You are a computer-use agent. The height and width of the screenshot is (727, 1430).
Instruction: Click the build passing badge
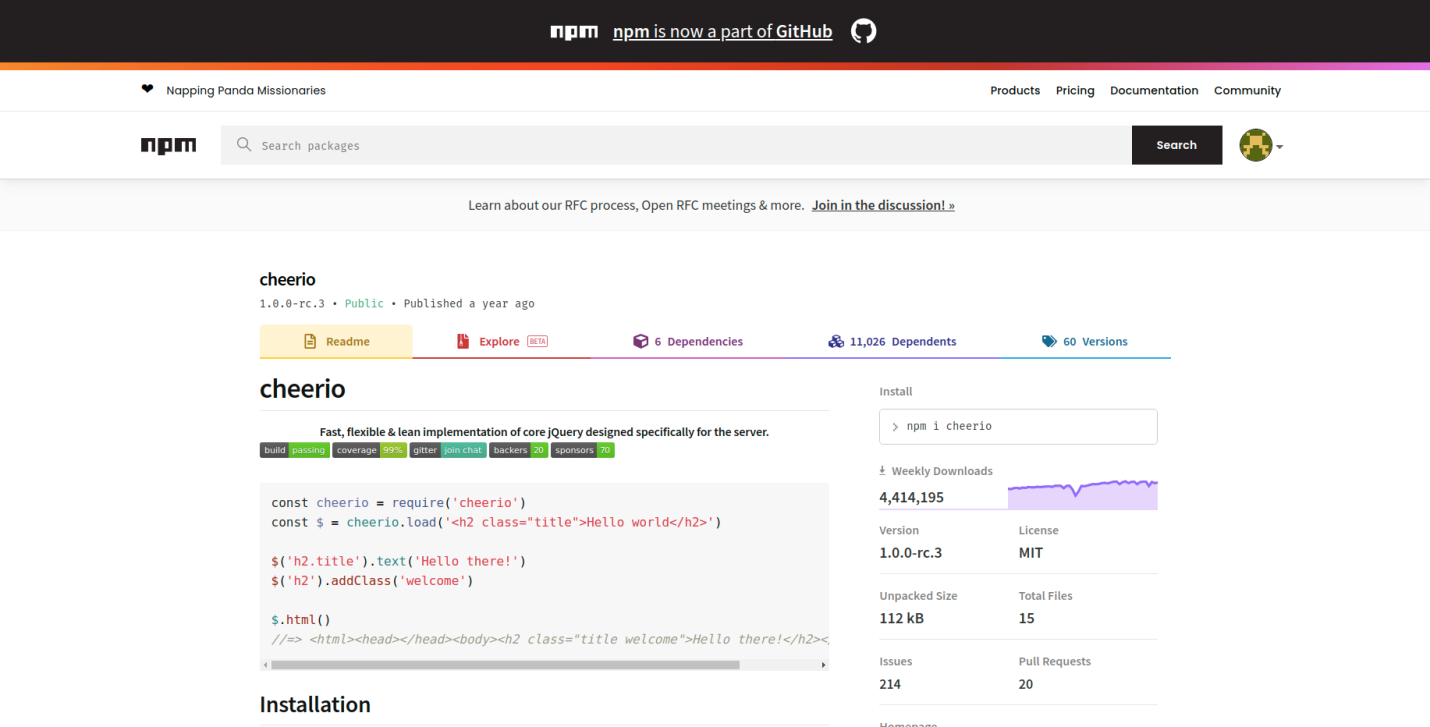pos(294,450)
